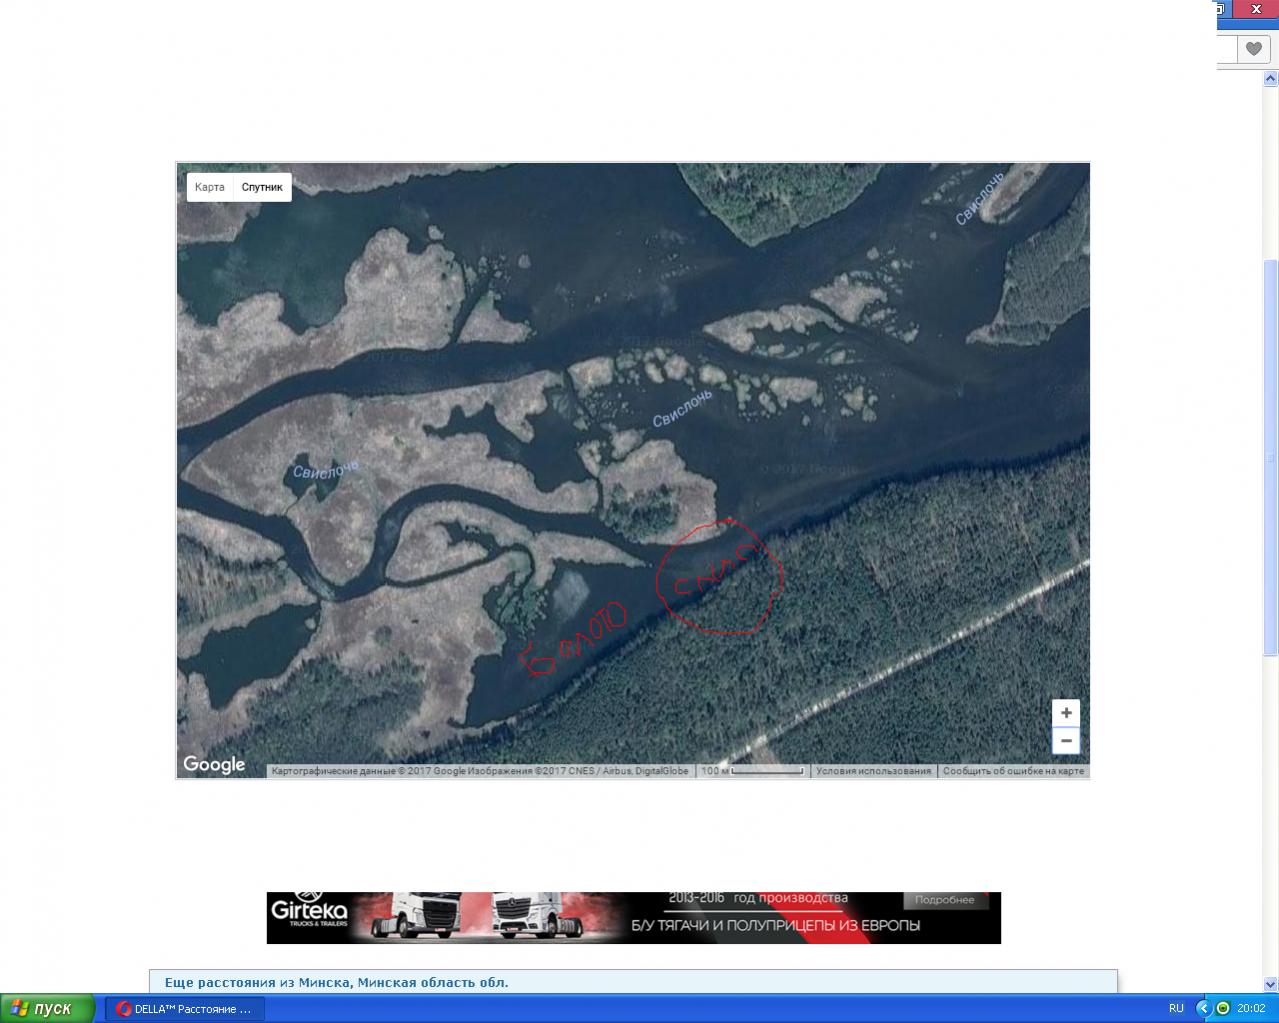1279x1023 pixels.
Task: Switch map to Спутник satellite view
Action: coord(262,187)
